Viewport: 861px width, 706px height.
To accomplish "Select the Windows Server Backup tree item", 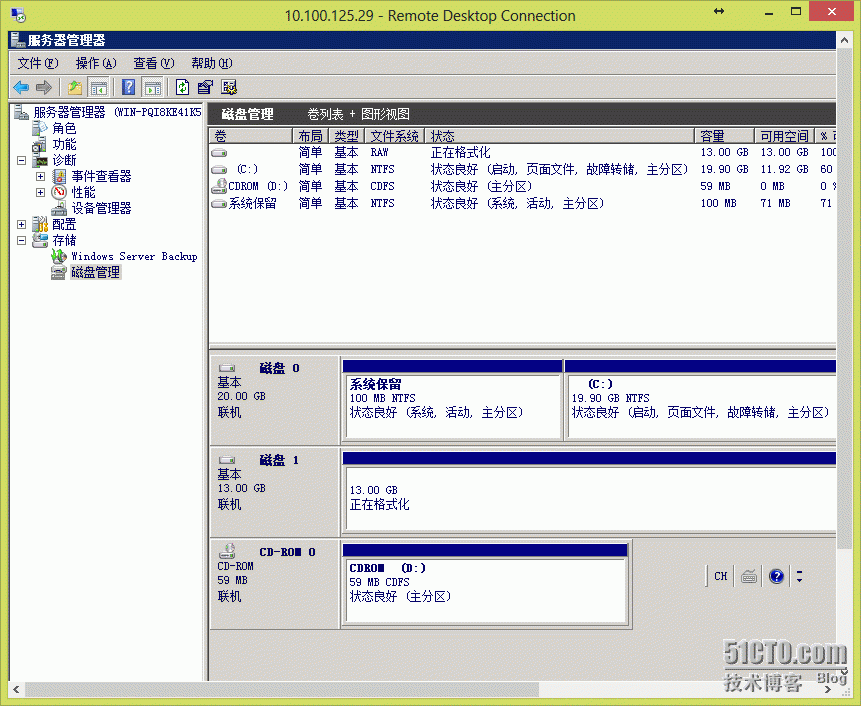I will [134, 256].
